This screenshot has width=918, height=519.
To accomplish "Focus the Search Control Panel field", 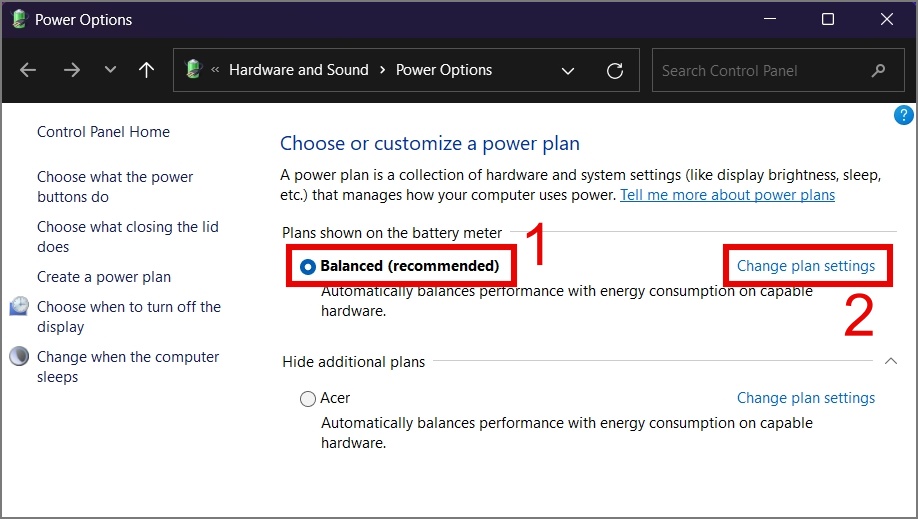I will pos(778,70).
